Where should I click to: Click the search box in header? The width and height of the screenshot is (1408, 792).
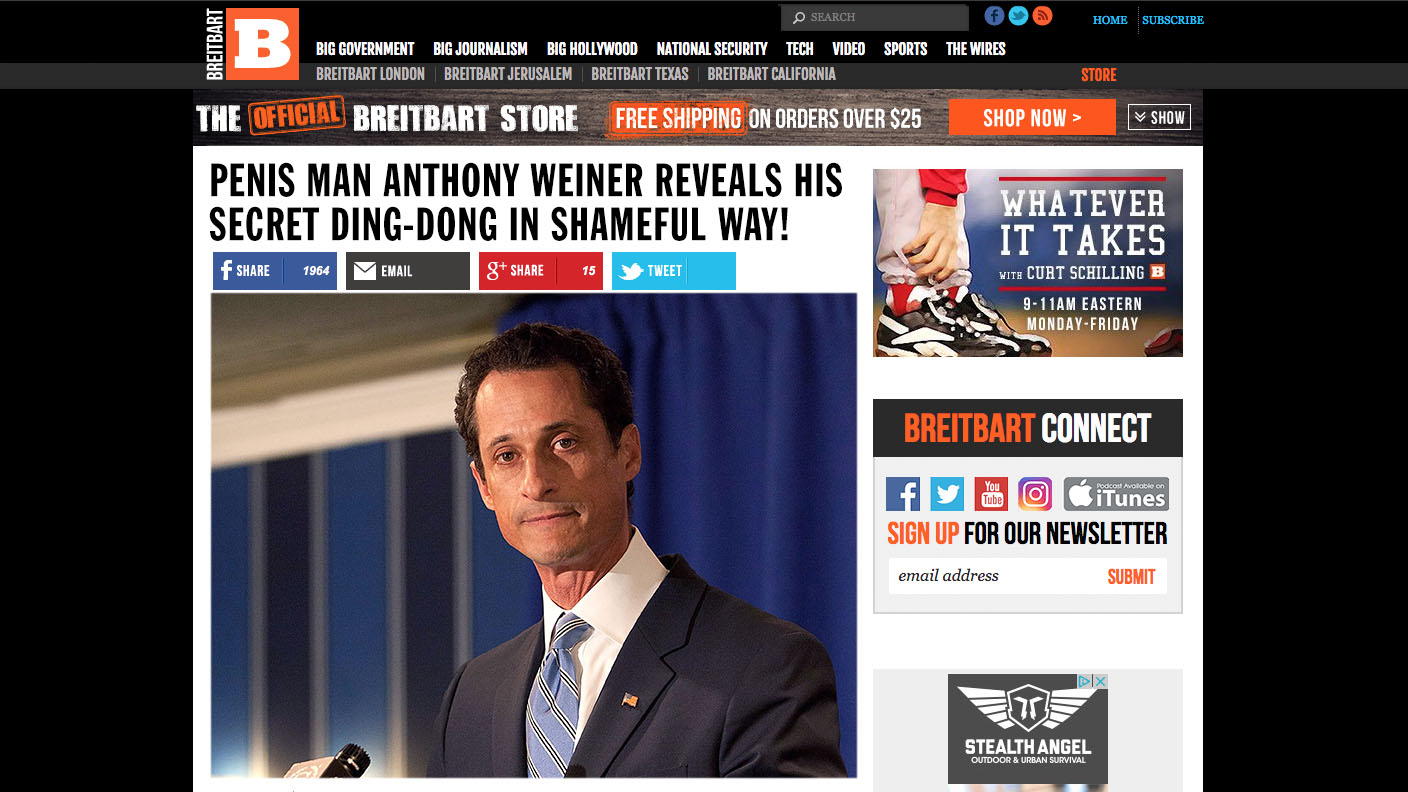(x=875, y=17)
